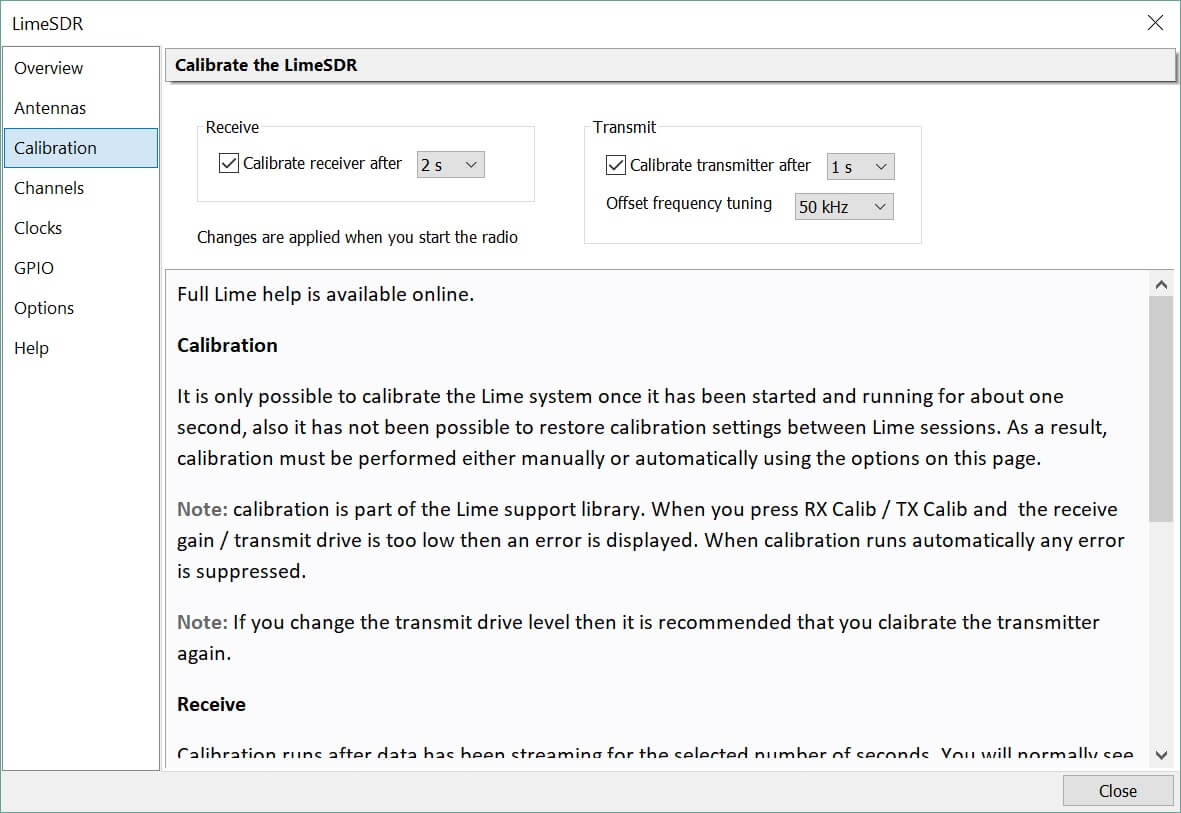1181x813 pixels.
Task: Open the transmitter delay 1 s dropdown
Action: point(860,166)
